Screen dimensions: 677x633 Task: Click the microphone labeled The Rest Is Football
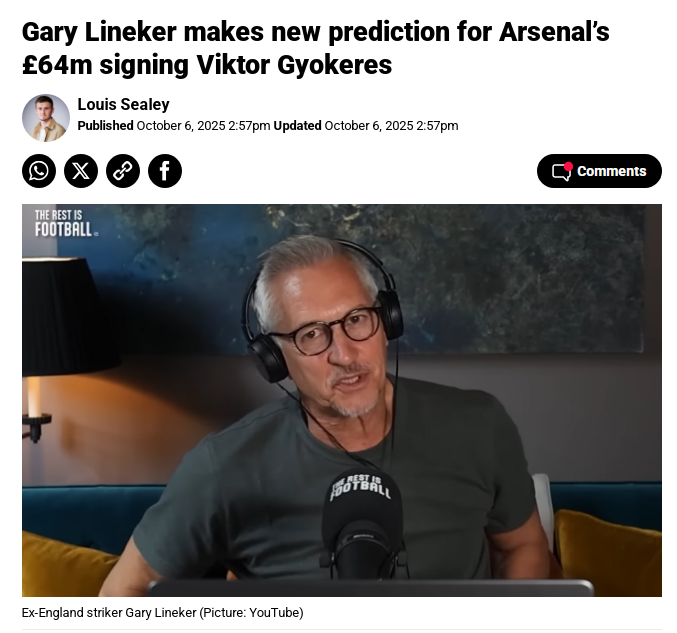click(362, 522)
